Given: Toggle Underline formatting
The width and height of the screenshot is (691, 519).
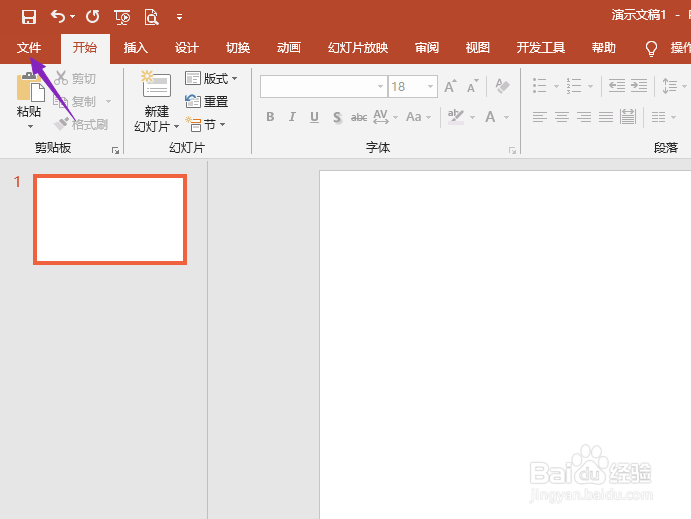Looking at the screenshot, I should 314,117.
